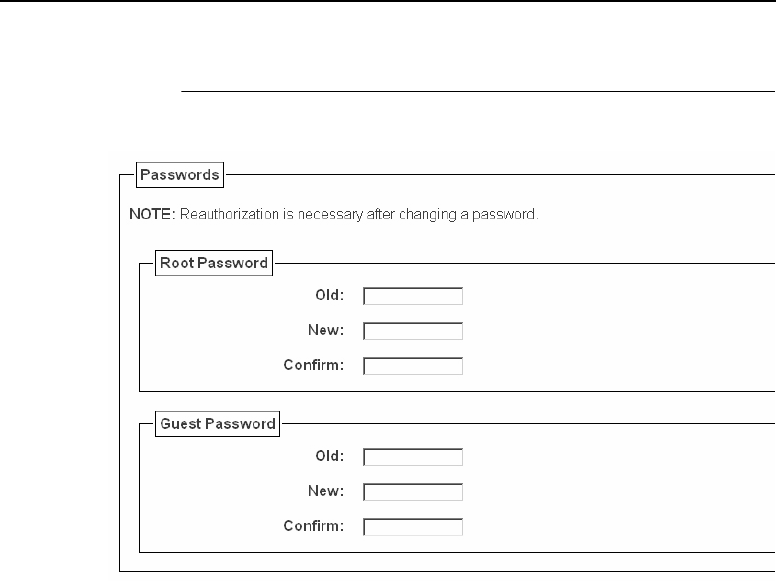Focus the Root Password New field
This screenshot has width=776, height=581.
413,331
